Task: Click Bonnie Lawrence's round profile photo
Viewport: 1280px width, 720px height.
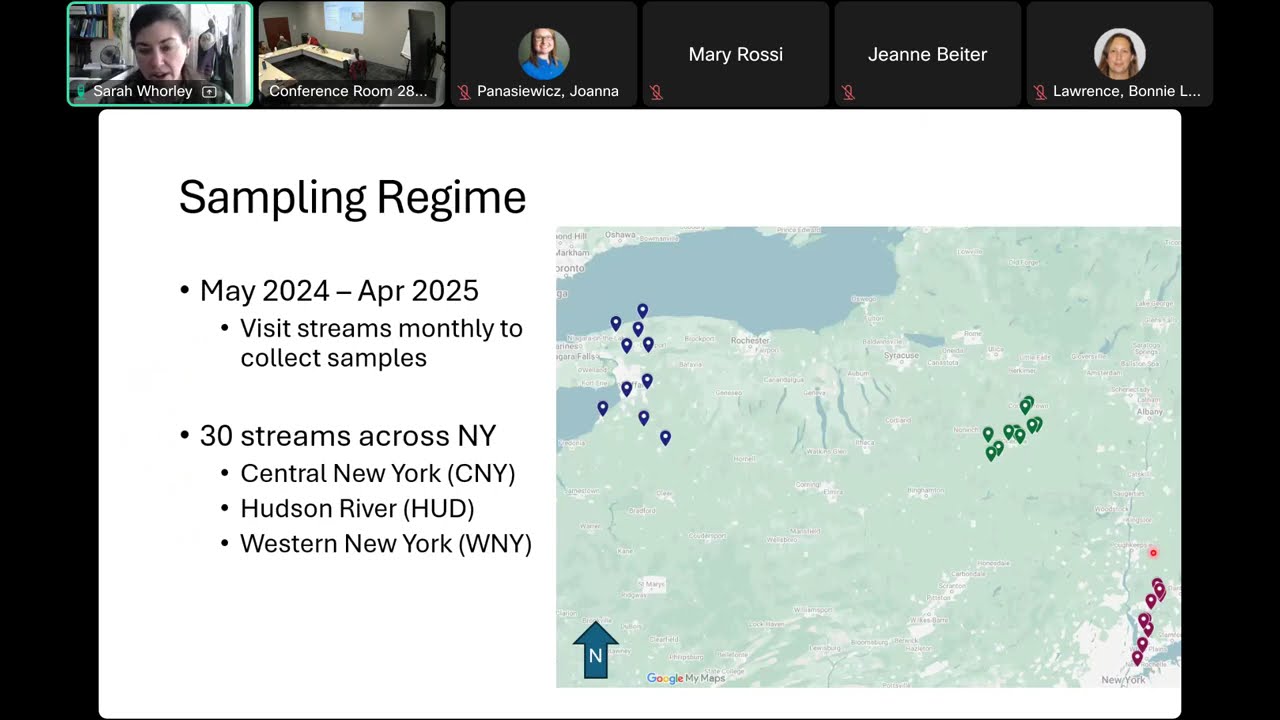Action: 1119,54
